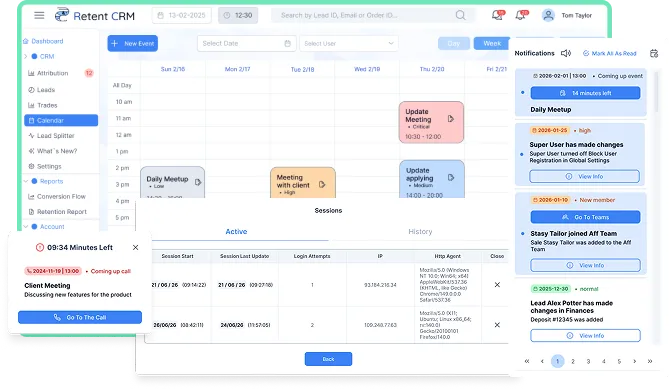Screen dimensions: 670x389
Task: Open Conversion Flow report
Action: [x=57, y=197]
